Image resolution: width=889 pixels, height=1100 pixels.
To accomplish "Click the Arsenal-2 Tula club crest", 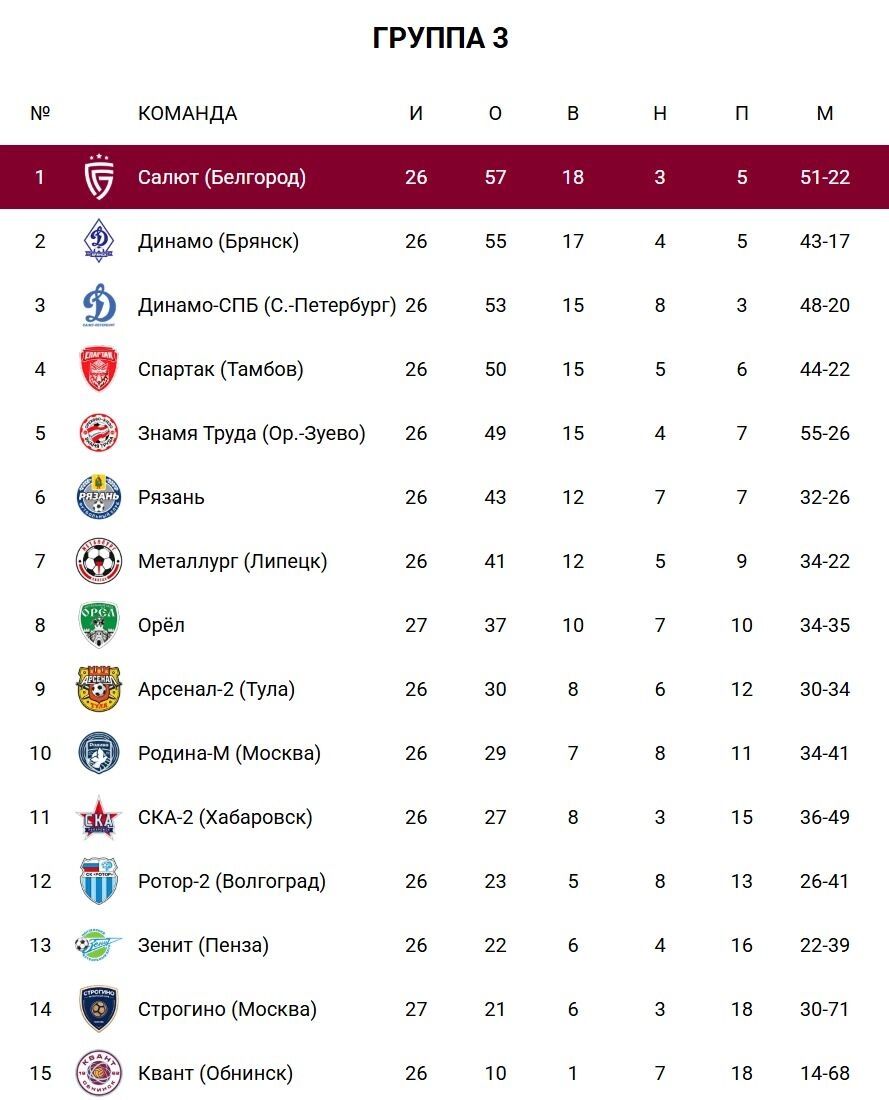I will [x=99, y=689].
